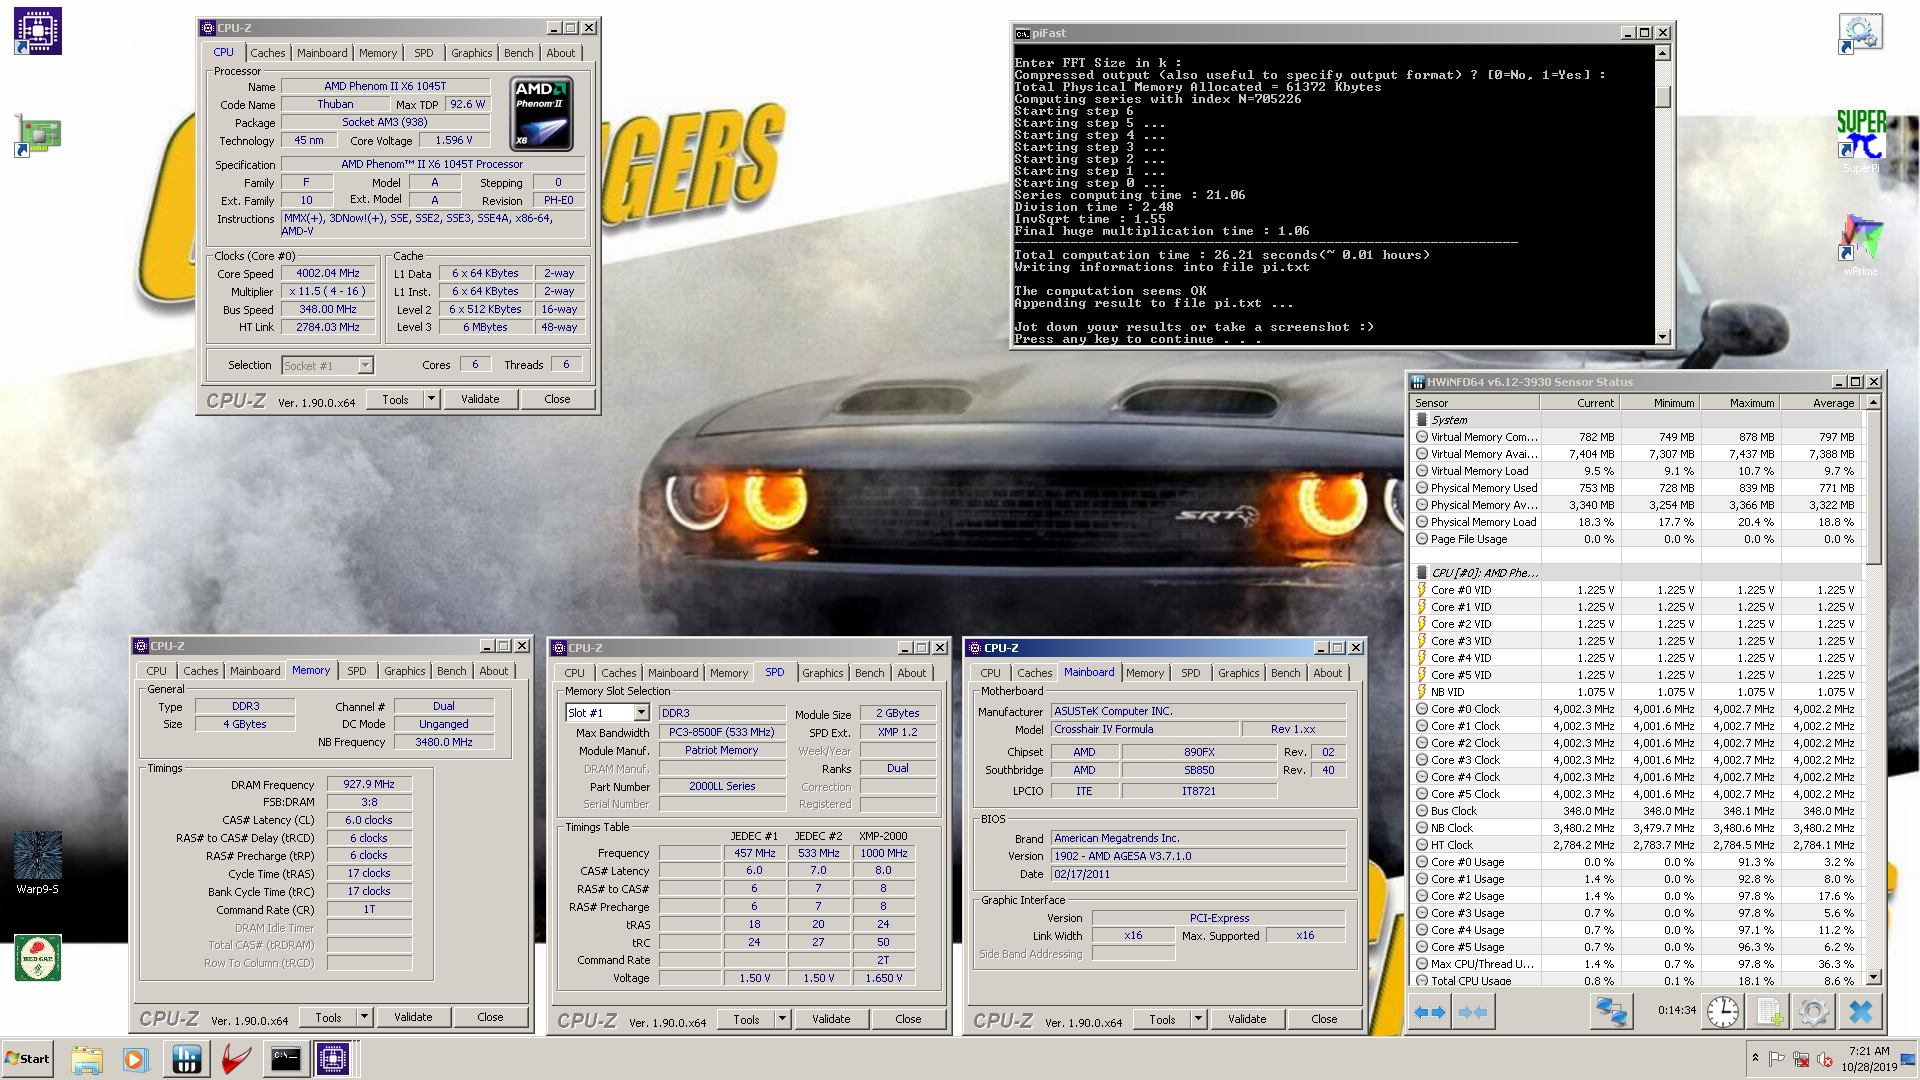Select the Bus Clock sensor row
Viewport: 1920px width, 1080px height.
(x=1637, y=811)
